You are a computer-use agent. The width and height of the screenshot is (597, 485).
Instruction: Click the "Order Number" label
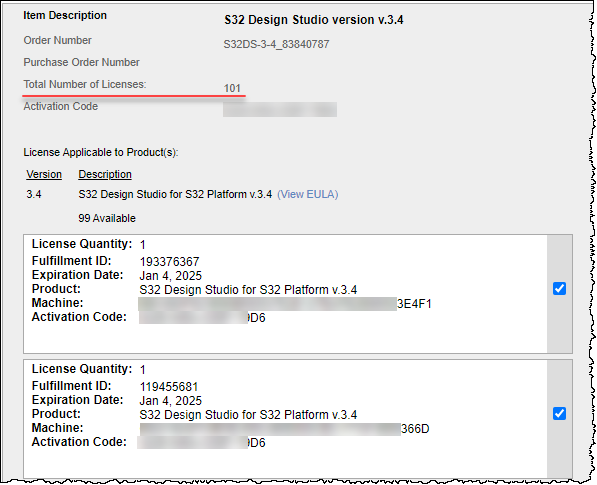(x=57, y=40)
